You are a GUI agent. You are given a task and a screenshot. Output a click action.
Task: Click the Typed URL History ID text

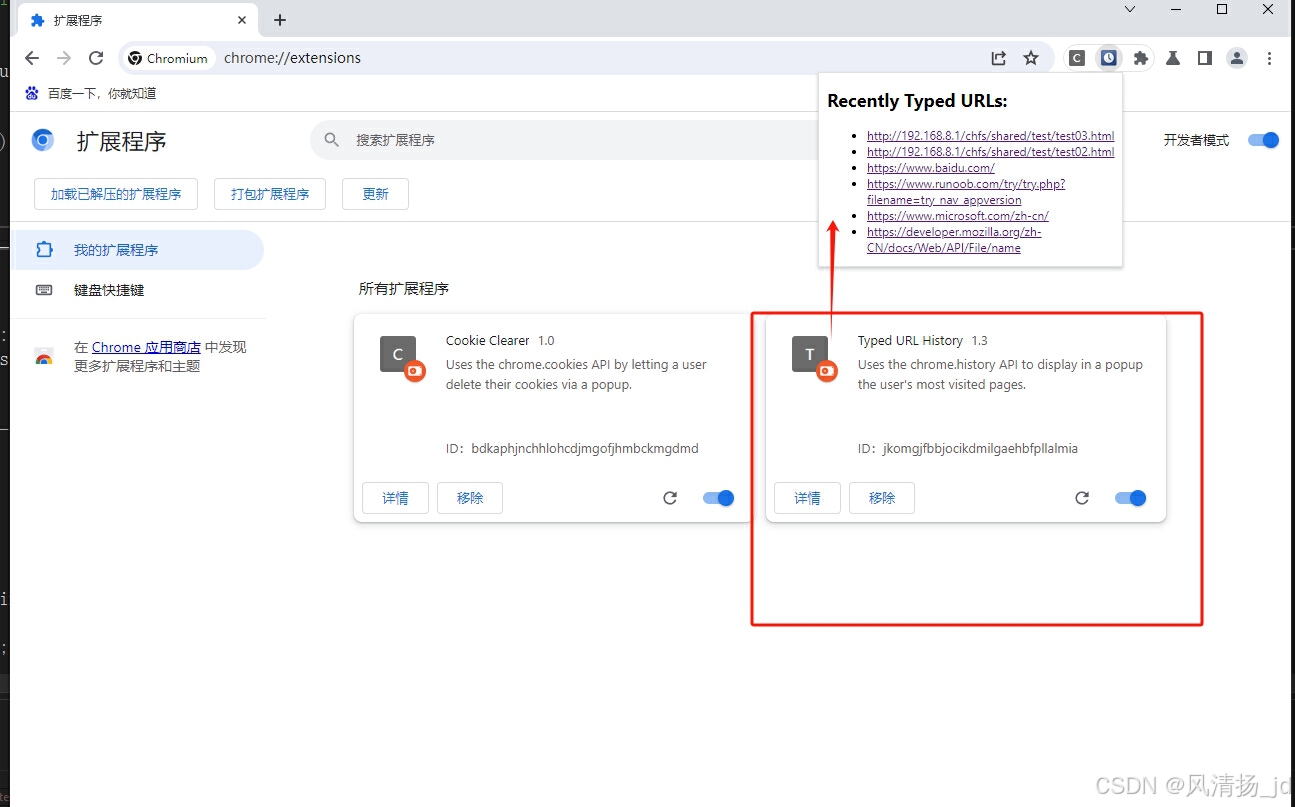[x=968, y=449]
